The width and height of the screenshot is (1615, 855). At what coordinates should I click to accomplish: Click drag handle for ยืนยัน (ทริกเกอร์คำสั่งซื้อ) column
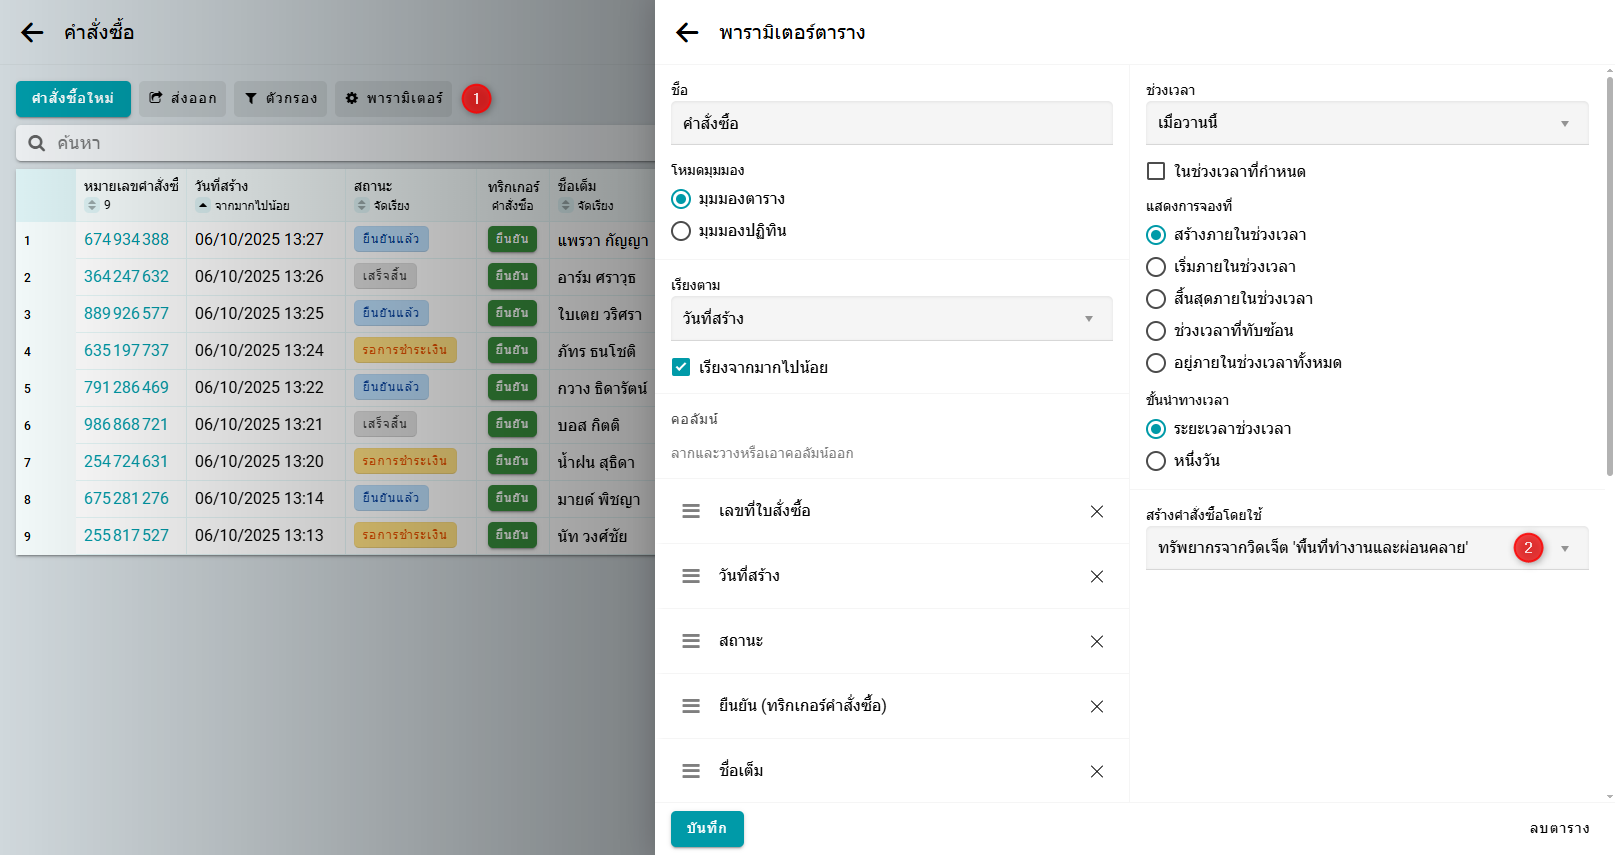pos(691,706)
